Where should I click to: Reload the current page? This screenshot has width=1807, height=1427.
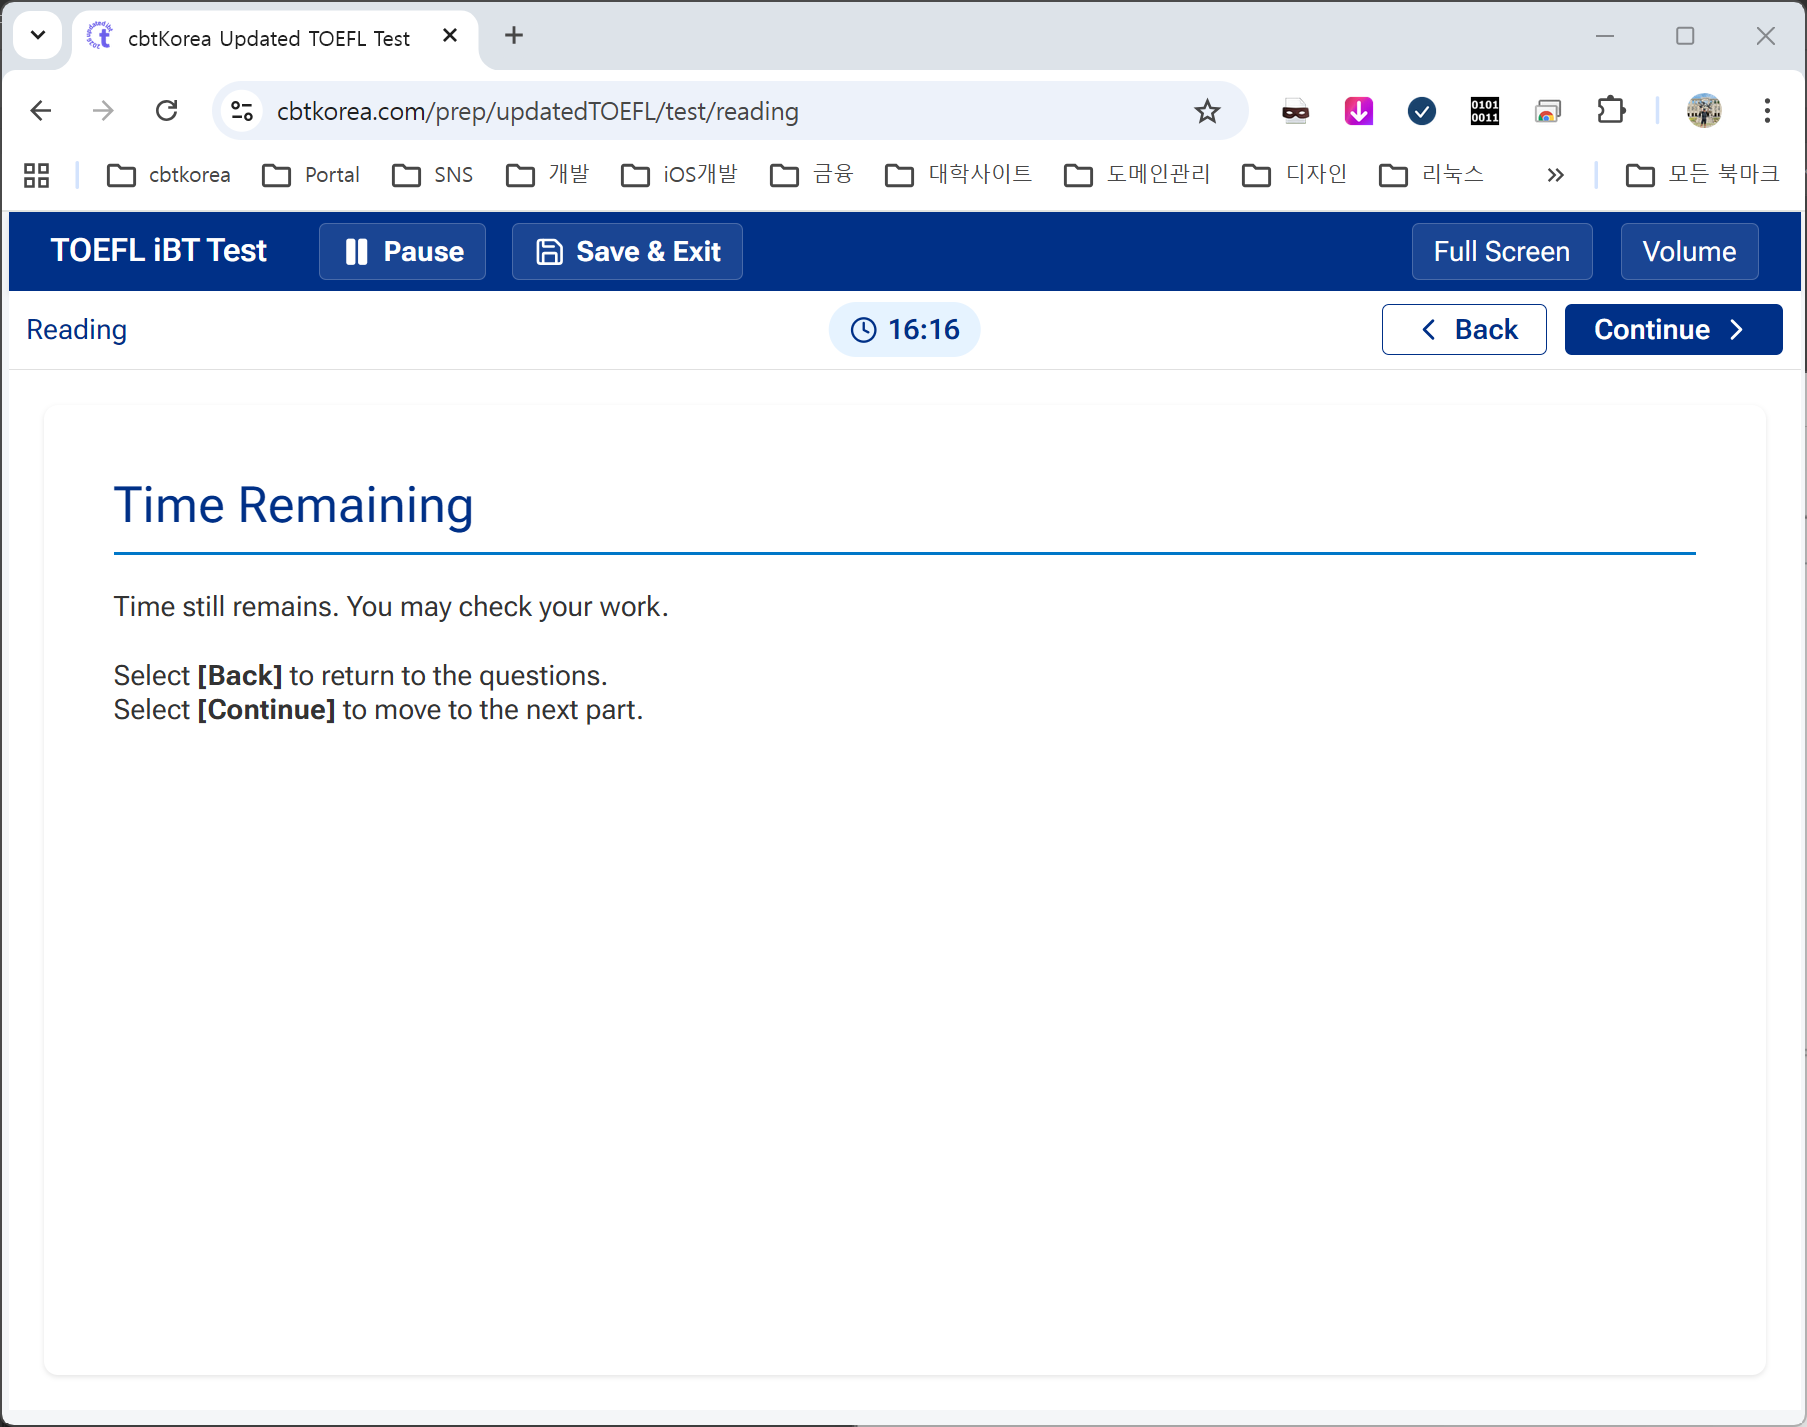pos(167,111)
